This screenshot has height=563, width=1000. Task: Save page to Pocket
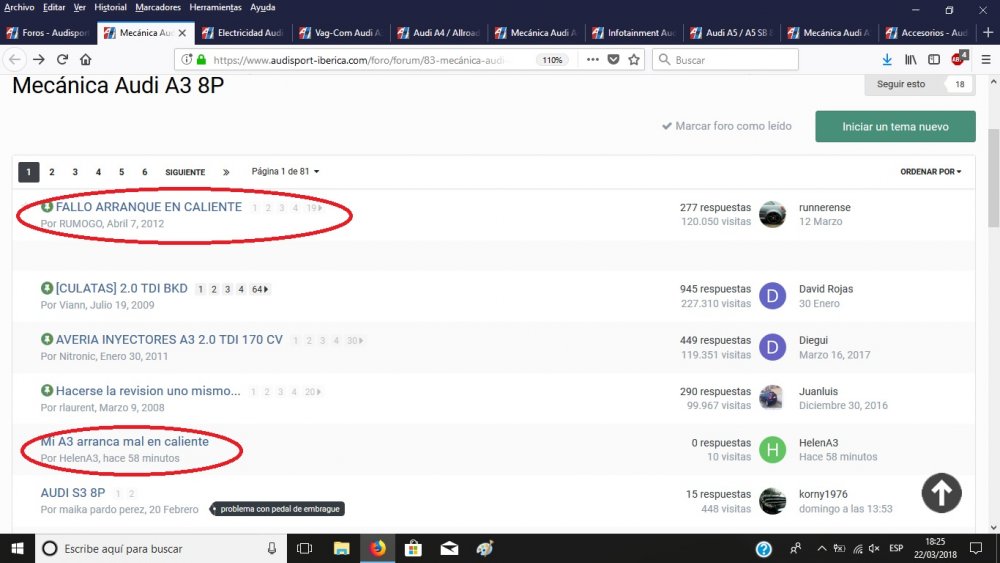pos(613,59)
